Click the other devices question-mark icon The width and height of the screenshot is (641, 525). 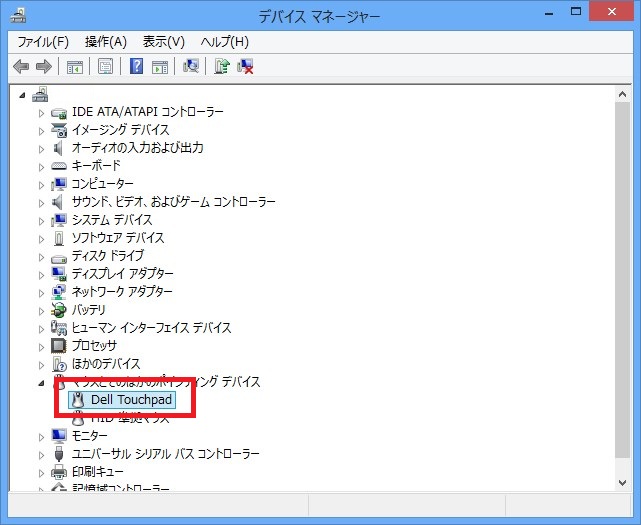(x=59, y=363)
